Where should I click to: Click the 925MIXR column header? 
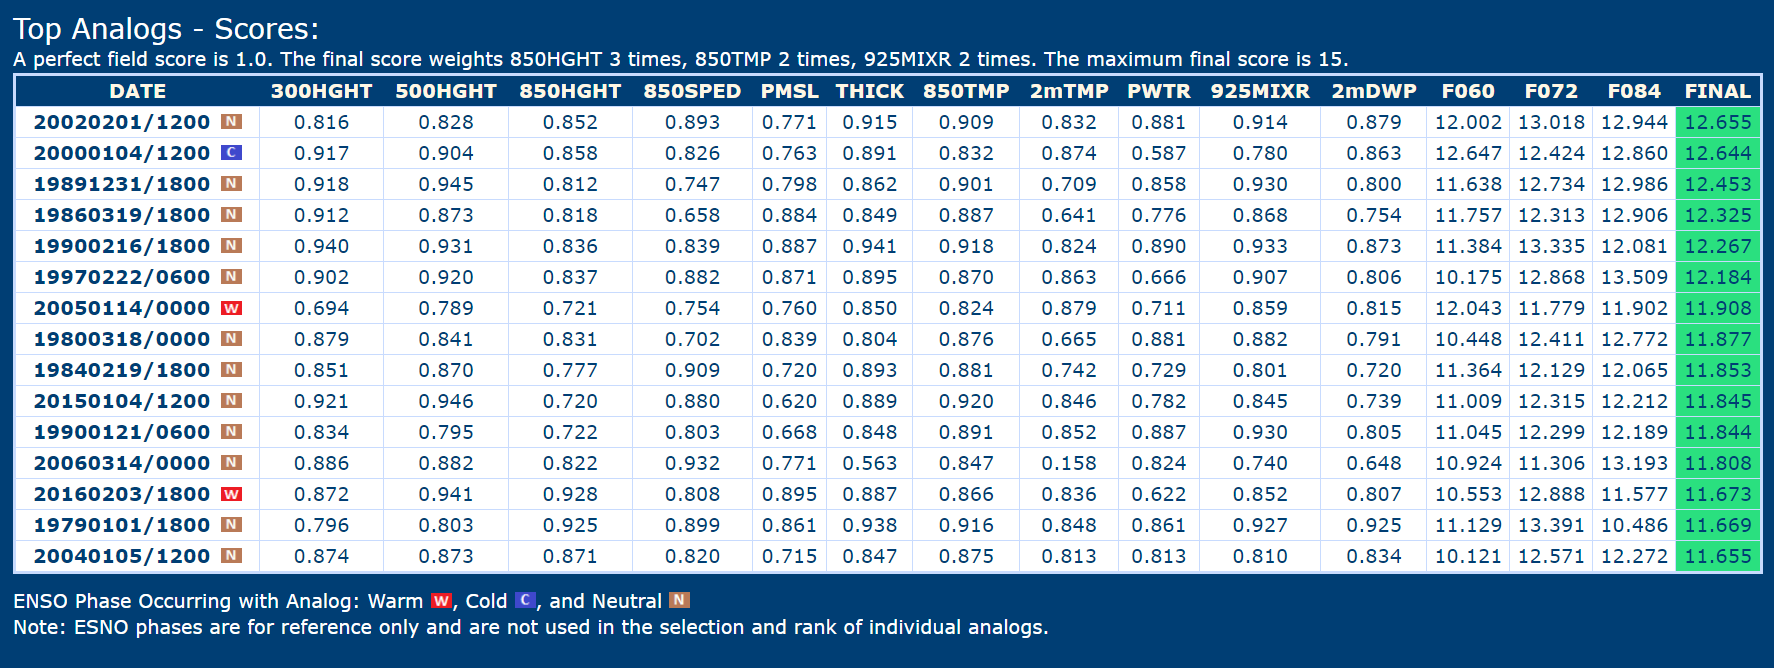click(x=1260, y=91)
